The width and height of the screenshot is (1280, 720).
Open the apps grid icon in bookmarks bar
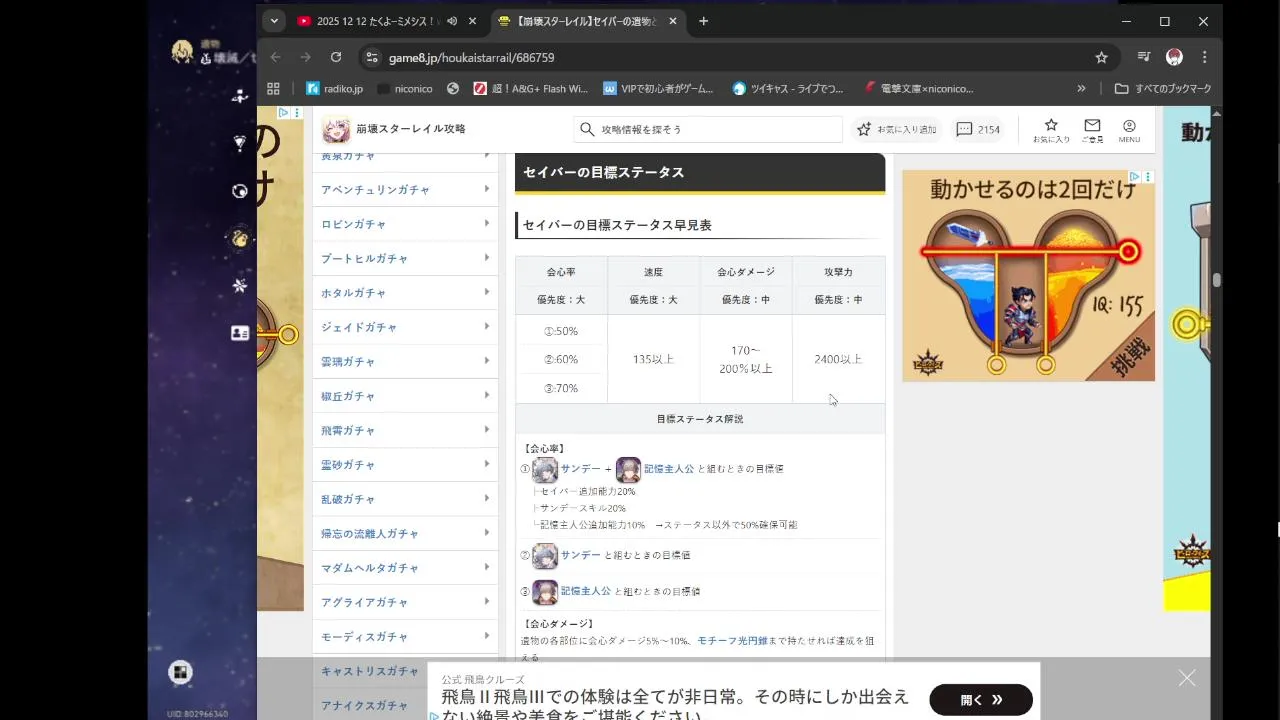point(273,88)
